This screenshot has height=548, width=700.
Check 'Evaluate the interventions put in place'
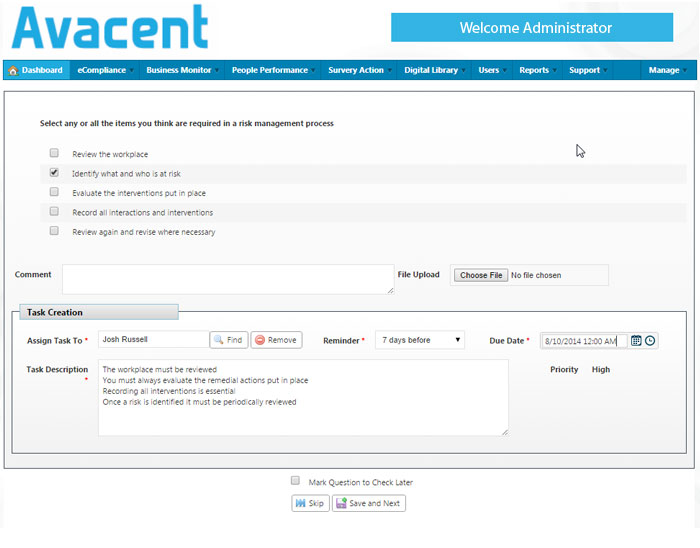pos(54,192)
